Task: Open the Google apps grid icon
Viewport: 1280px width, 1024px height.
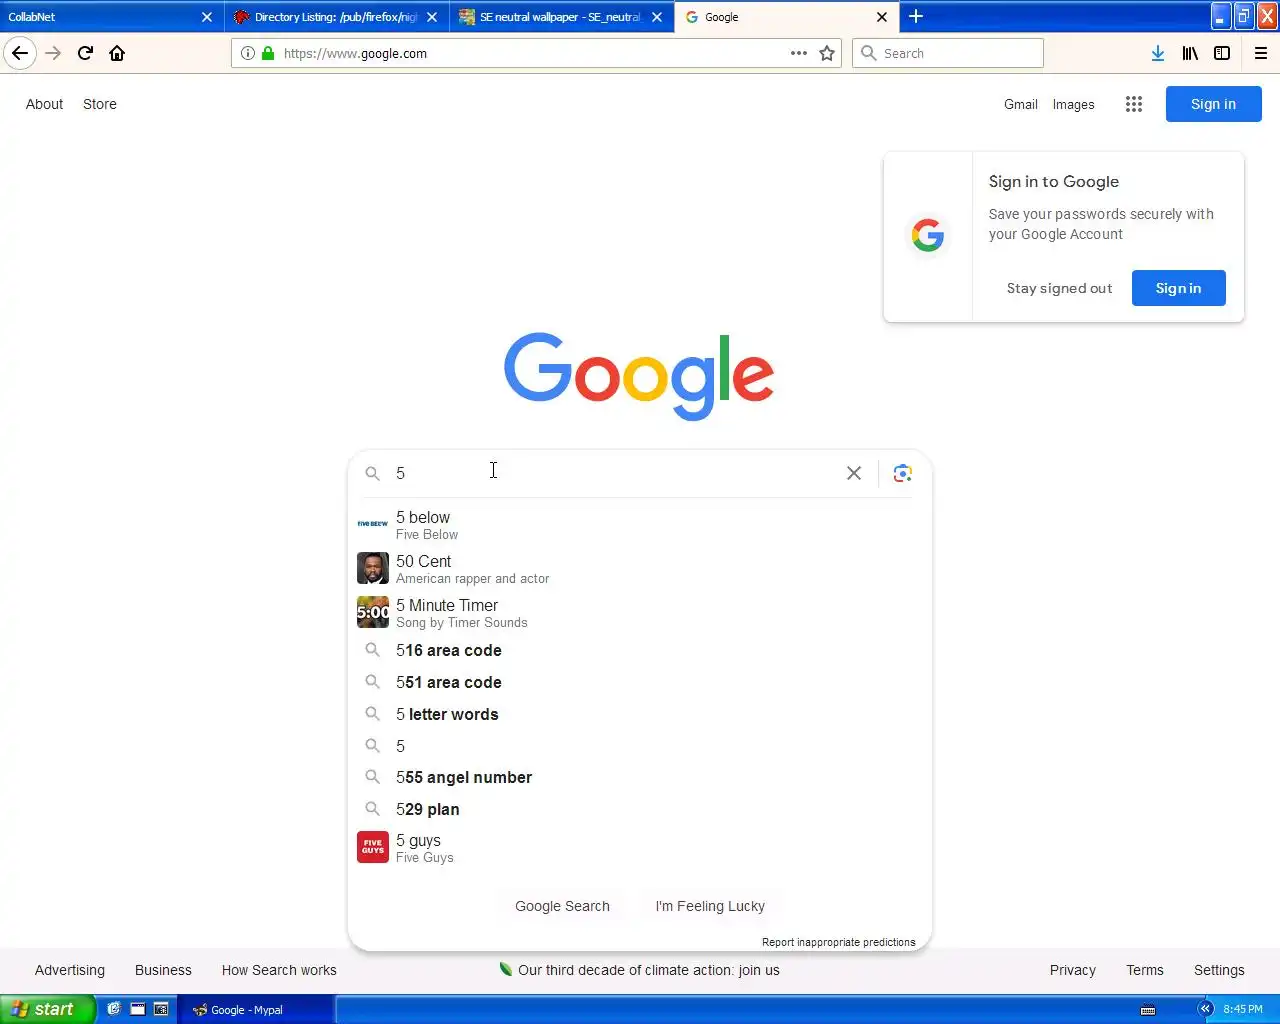Action: [x=1133, y=104]
